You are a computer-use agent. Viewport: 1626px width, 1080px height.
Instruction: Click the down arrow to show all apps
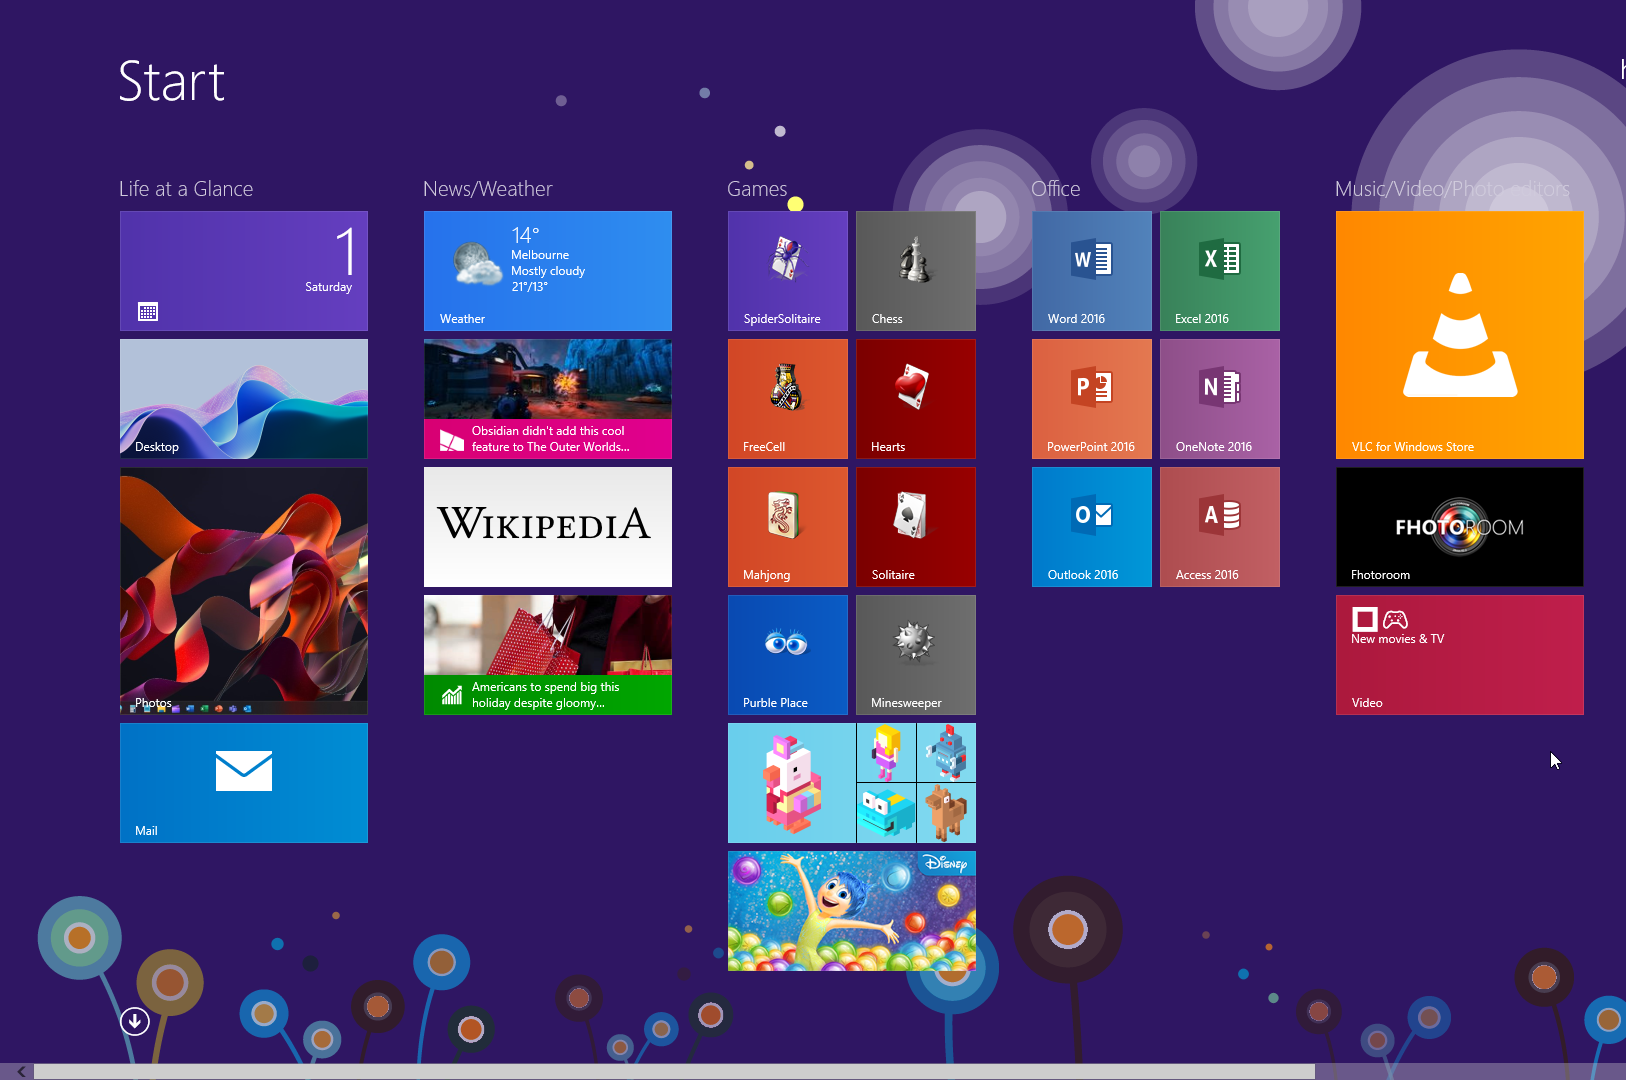pyautogui.click(x=135, y=1021)
